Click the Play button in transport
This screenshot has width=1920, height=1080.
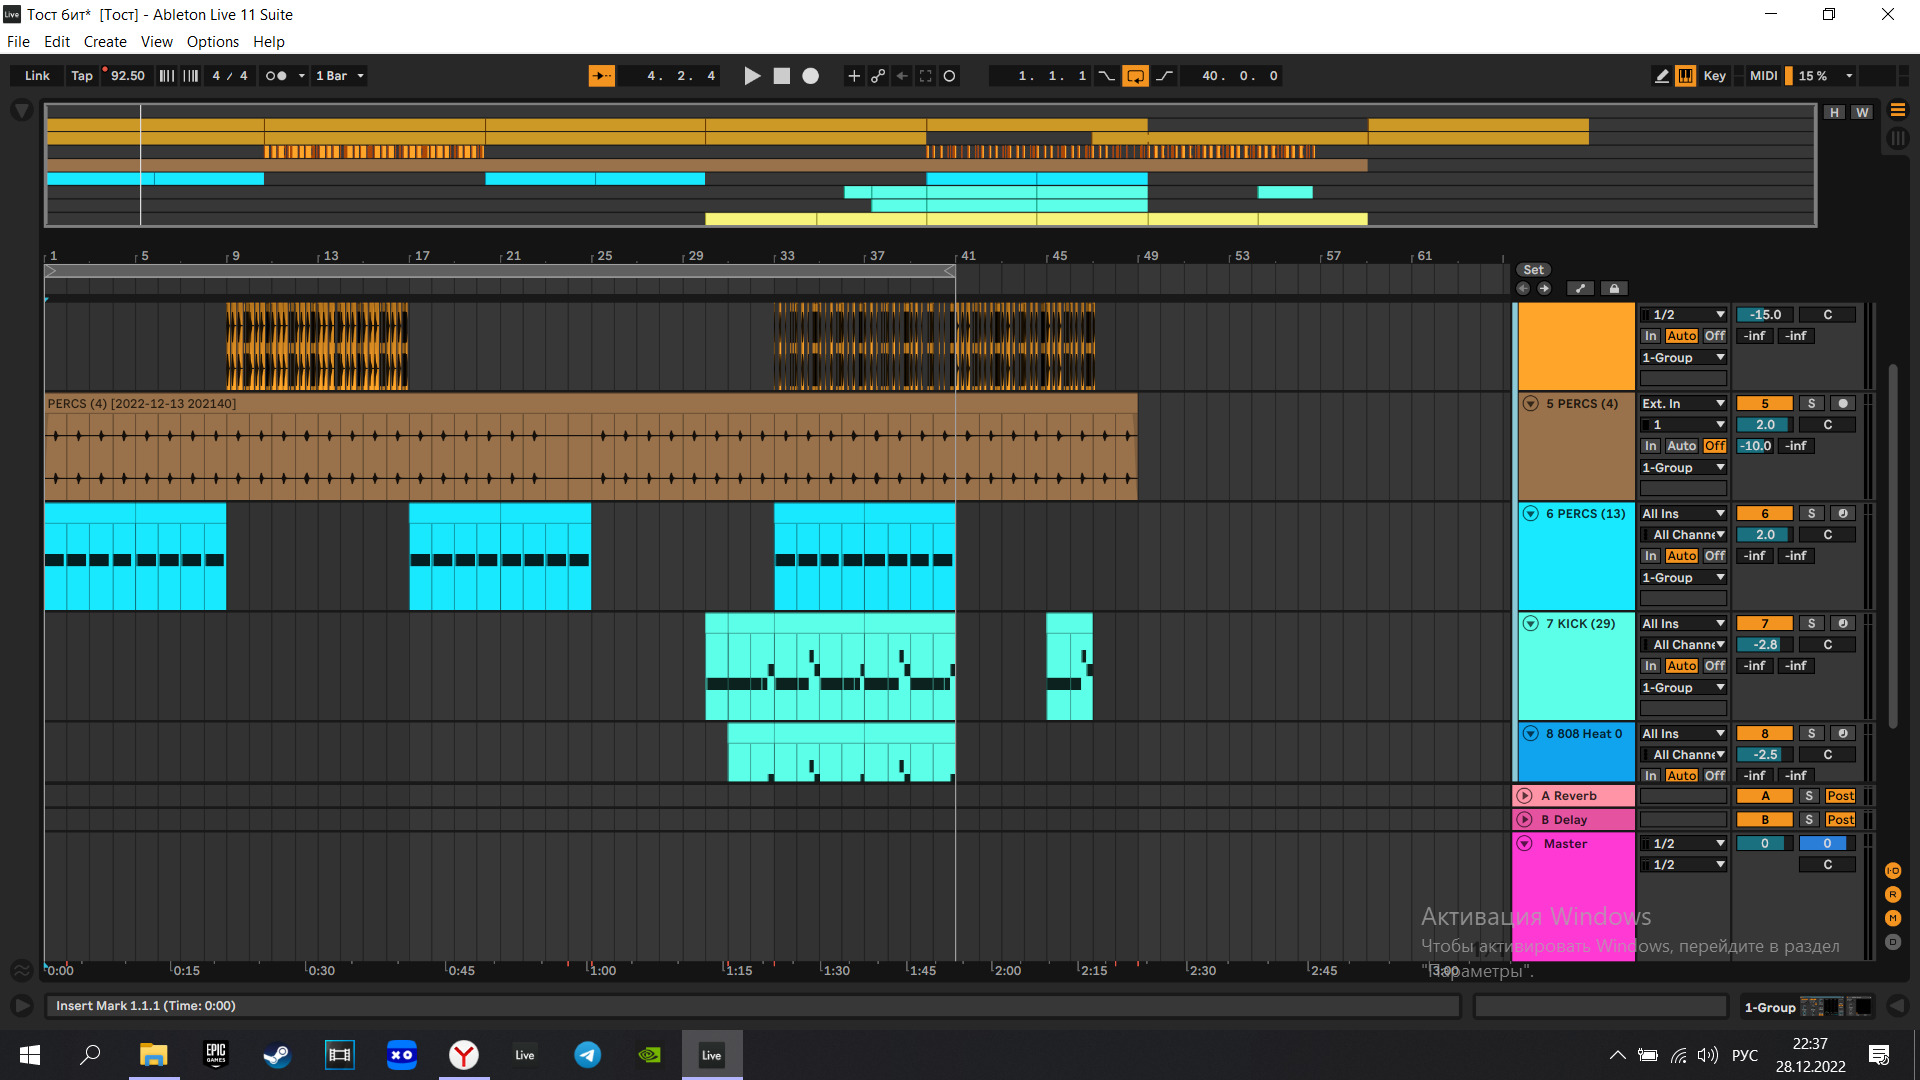[752, 76]
